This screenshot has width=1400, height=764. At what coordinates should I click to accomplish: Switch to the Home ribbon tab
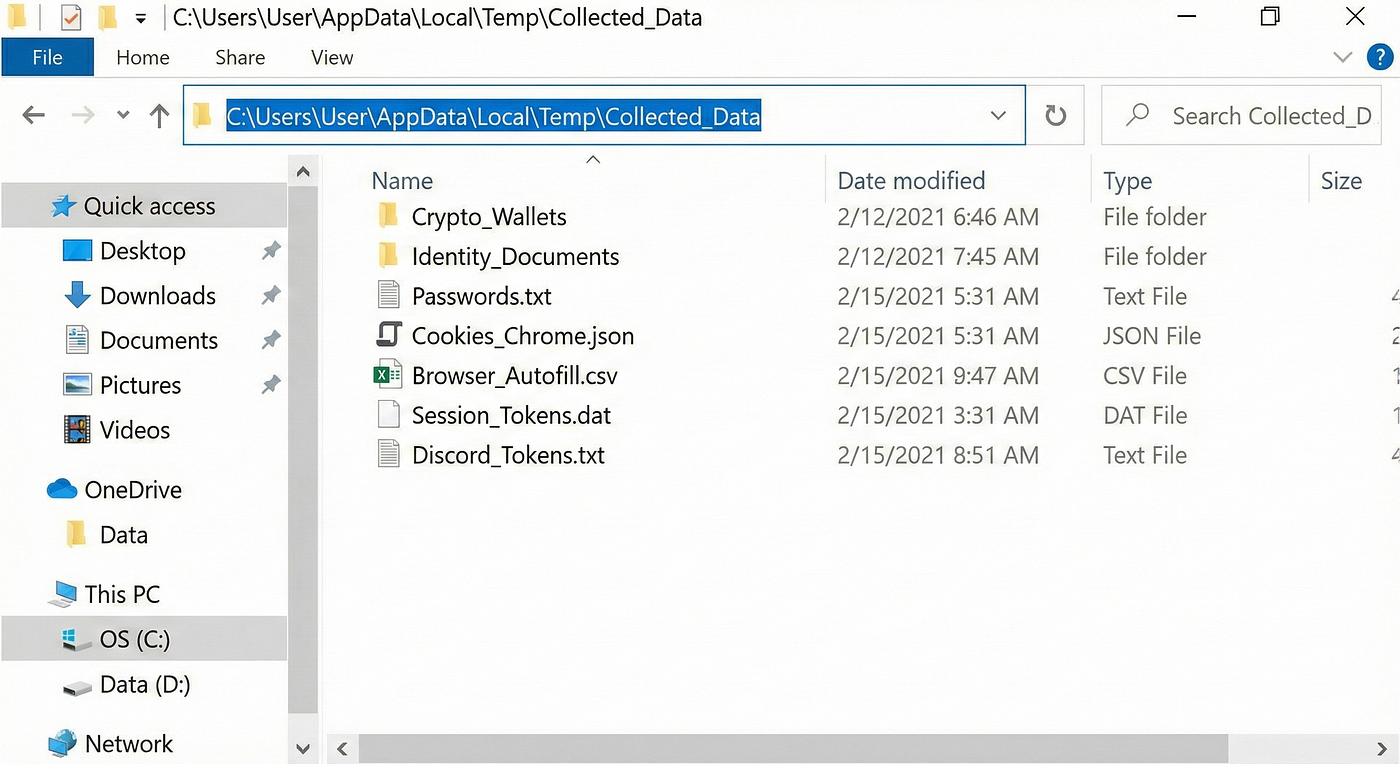click(143, 58)
